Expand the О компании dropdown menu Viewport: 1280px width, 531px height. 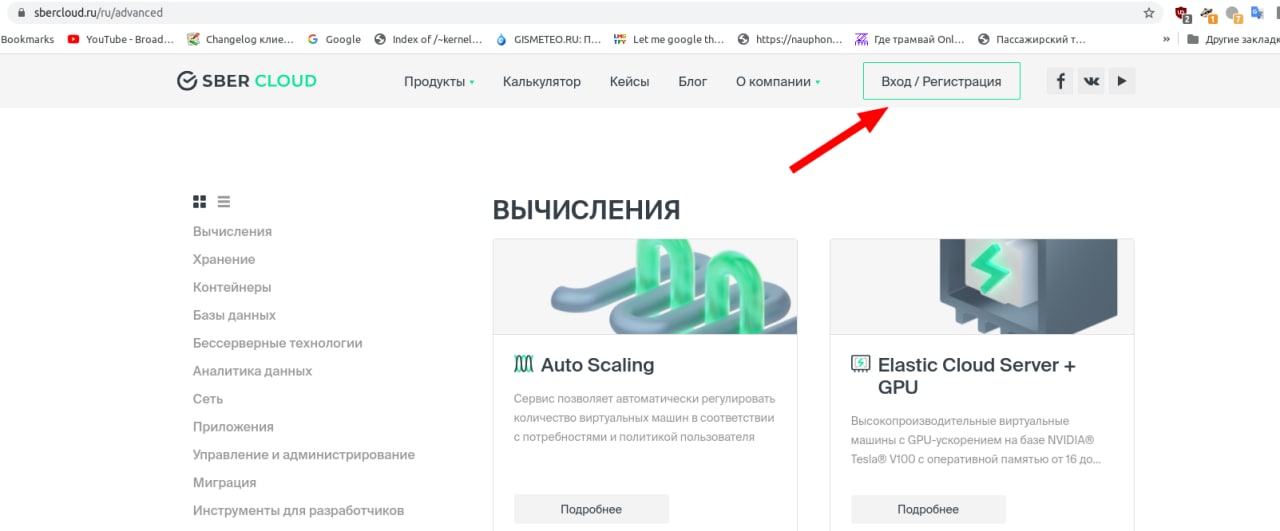click(x=777, y=82)
